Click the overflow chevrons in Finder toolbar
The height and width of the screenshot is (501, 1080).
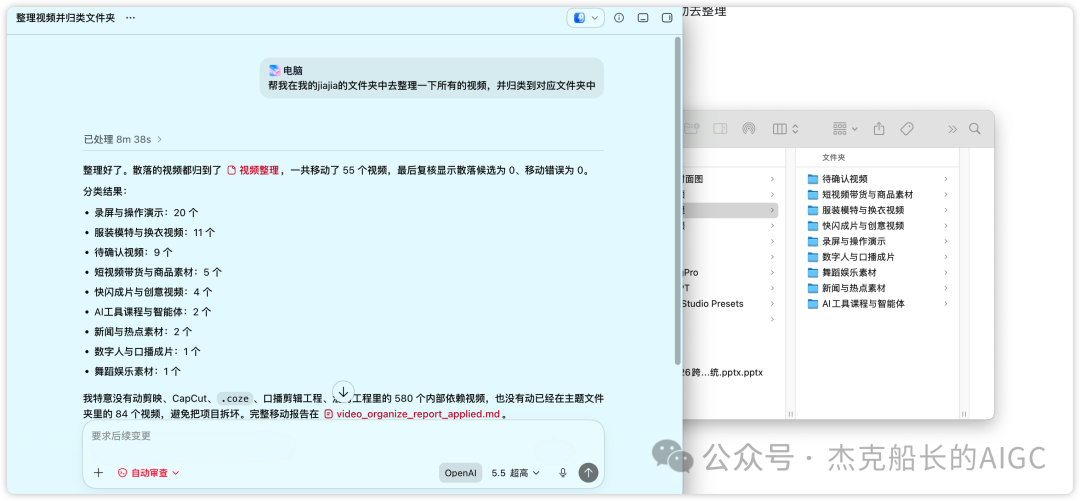pyautogui.click(x=953, y=129)
